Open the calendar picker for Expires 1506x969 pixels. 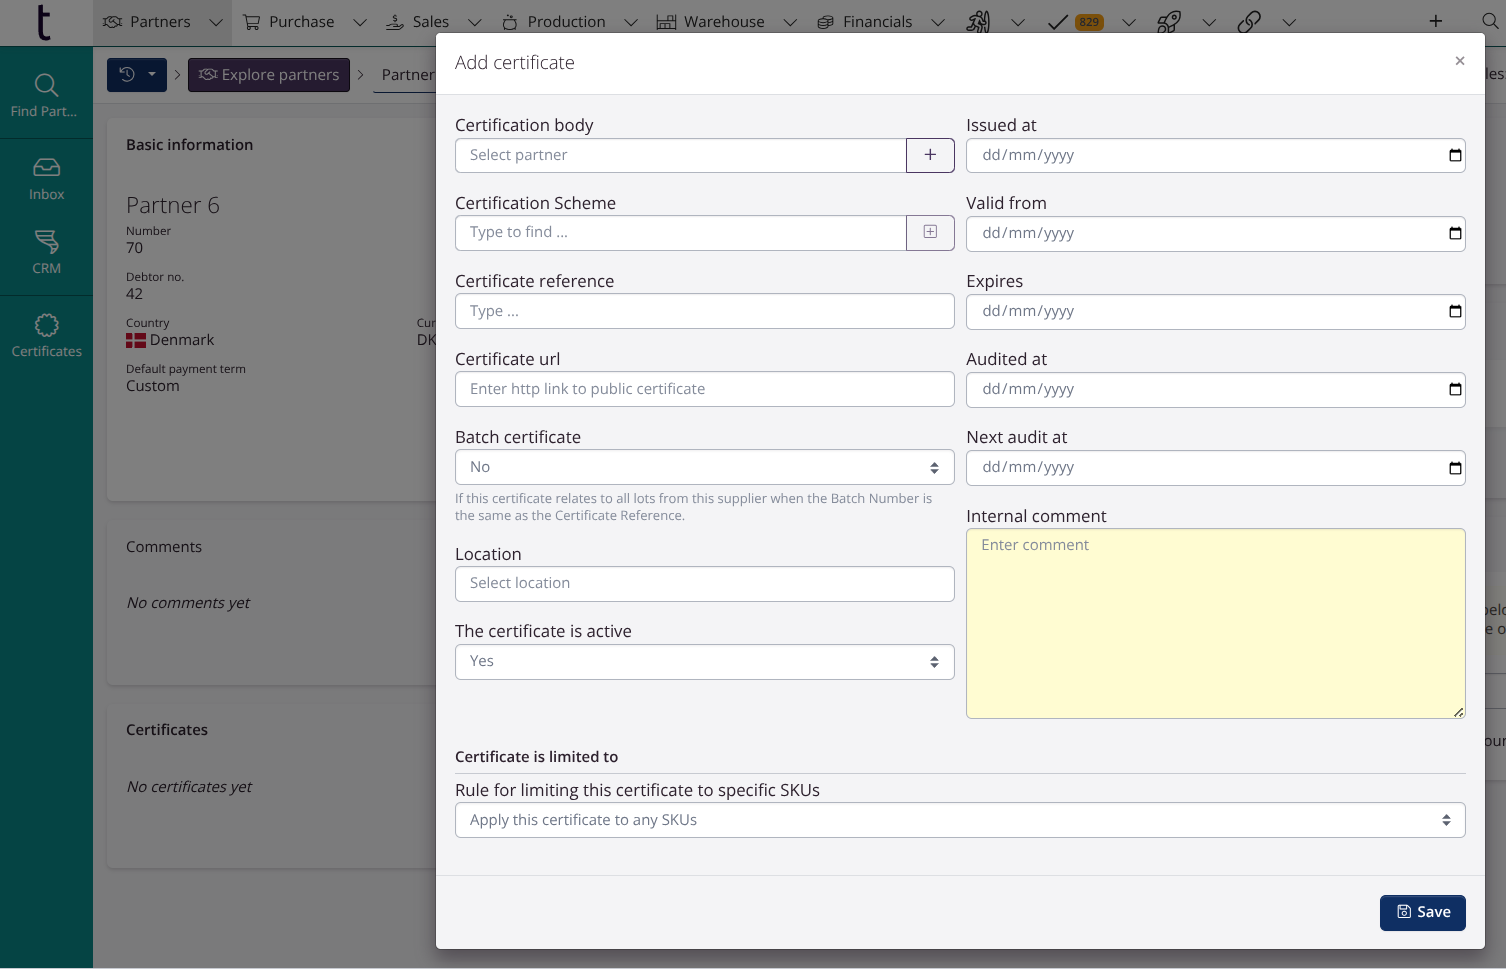coord(1455,311)
